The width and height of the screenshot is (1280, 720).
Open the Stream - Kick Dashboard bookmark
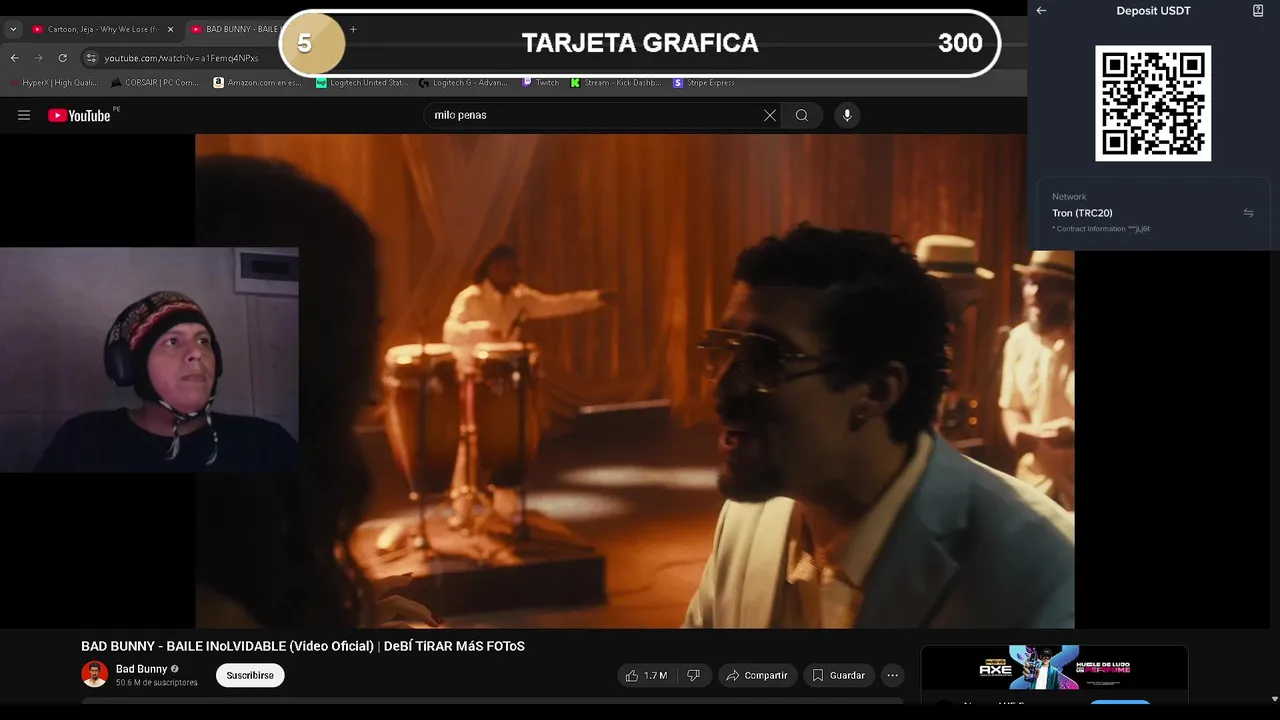pyautogui.click(x=616, y=83)
